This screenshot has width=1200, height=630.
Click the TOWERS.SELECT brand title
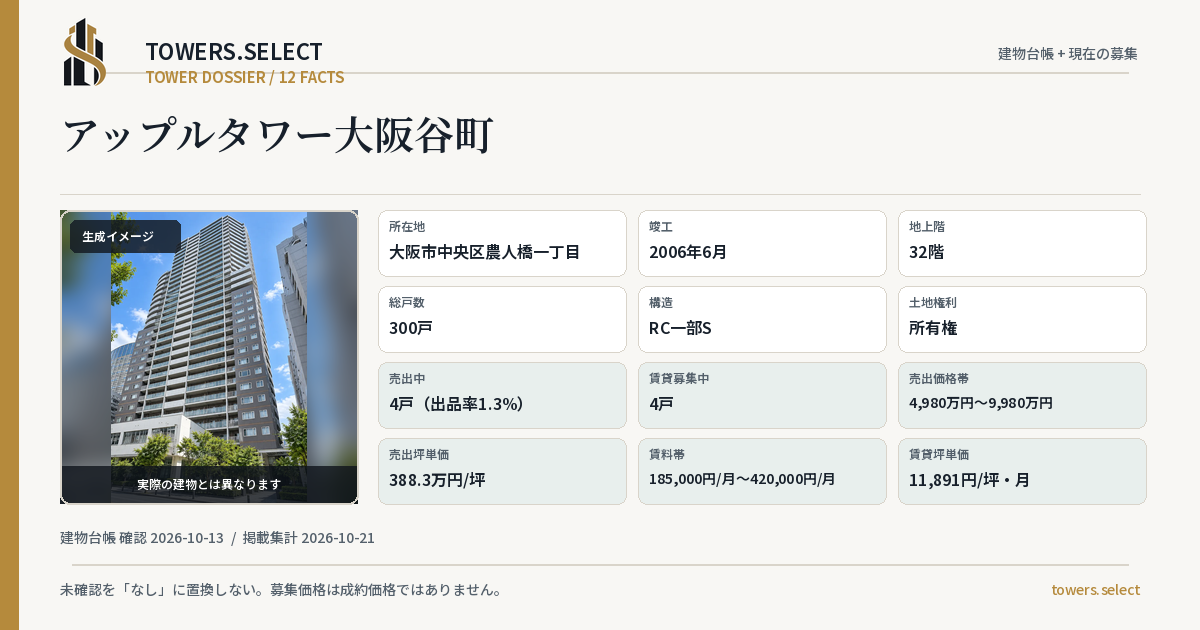pyautogui.click(x=234, y=52)
